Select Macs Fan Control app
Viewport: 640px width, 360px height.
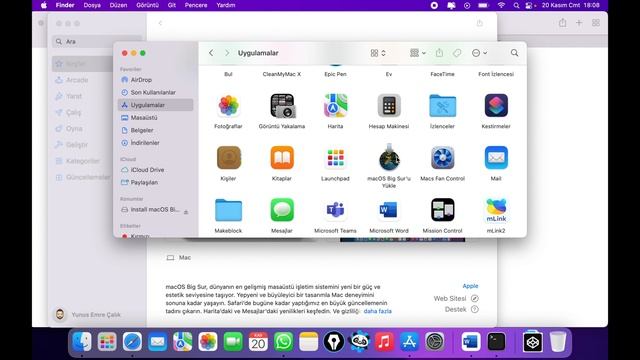click(x=442, y=158)
